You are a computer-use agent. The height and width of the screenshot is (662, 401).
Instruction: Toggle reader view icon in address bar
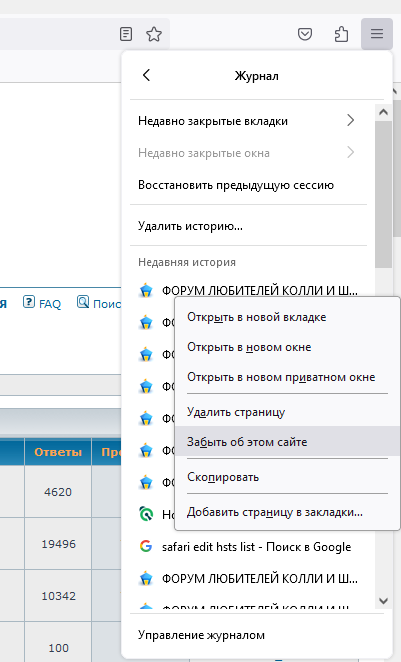(x=126, y=34)
